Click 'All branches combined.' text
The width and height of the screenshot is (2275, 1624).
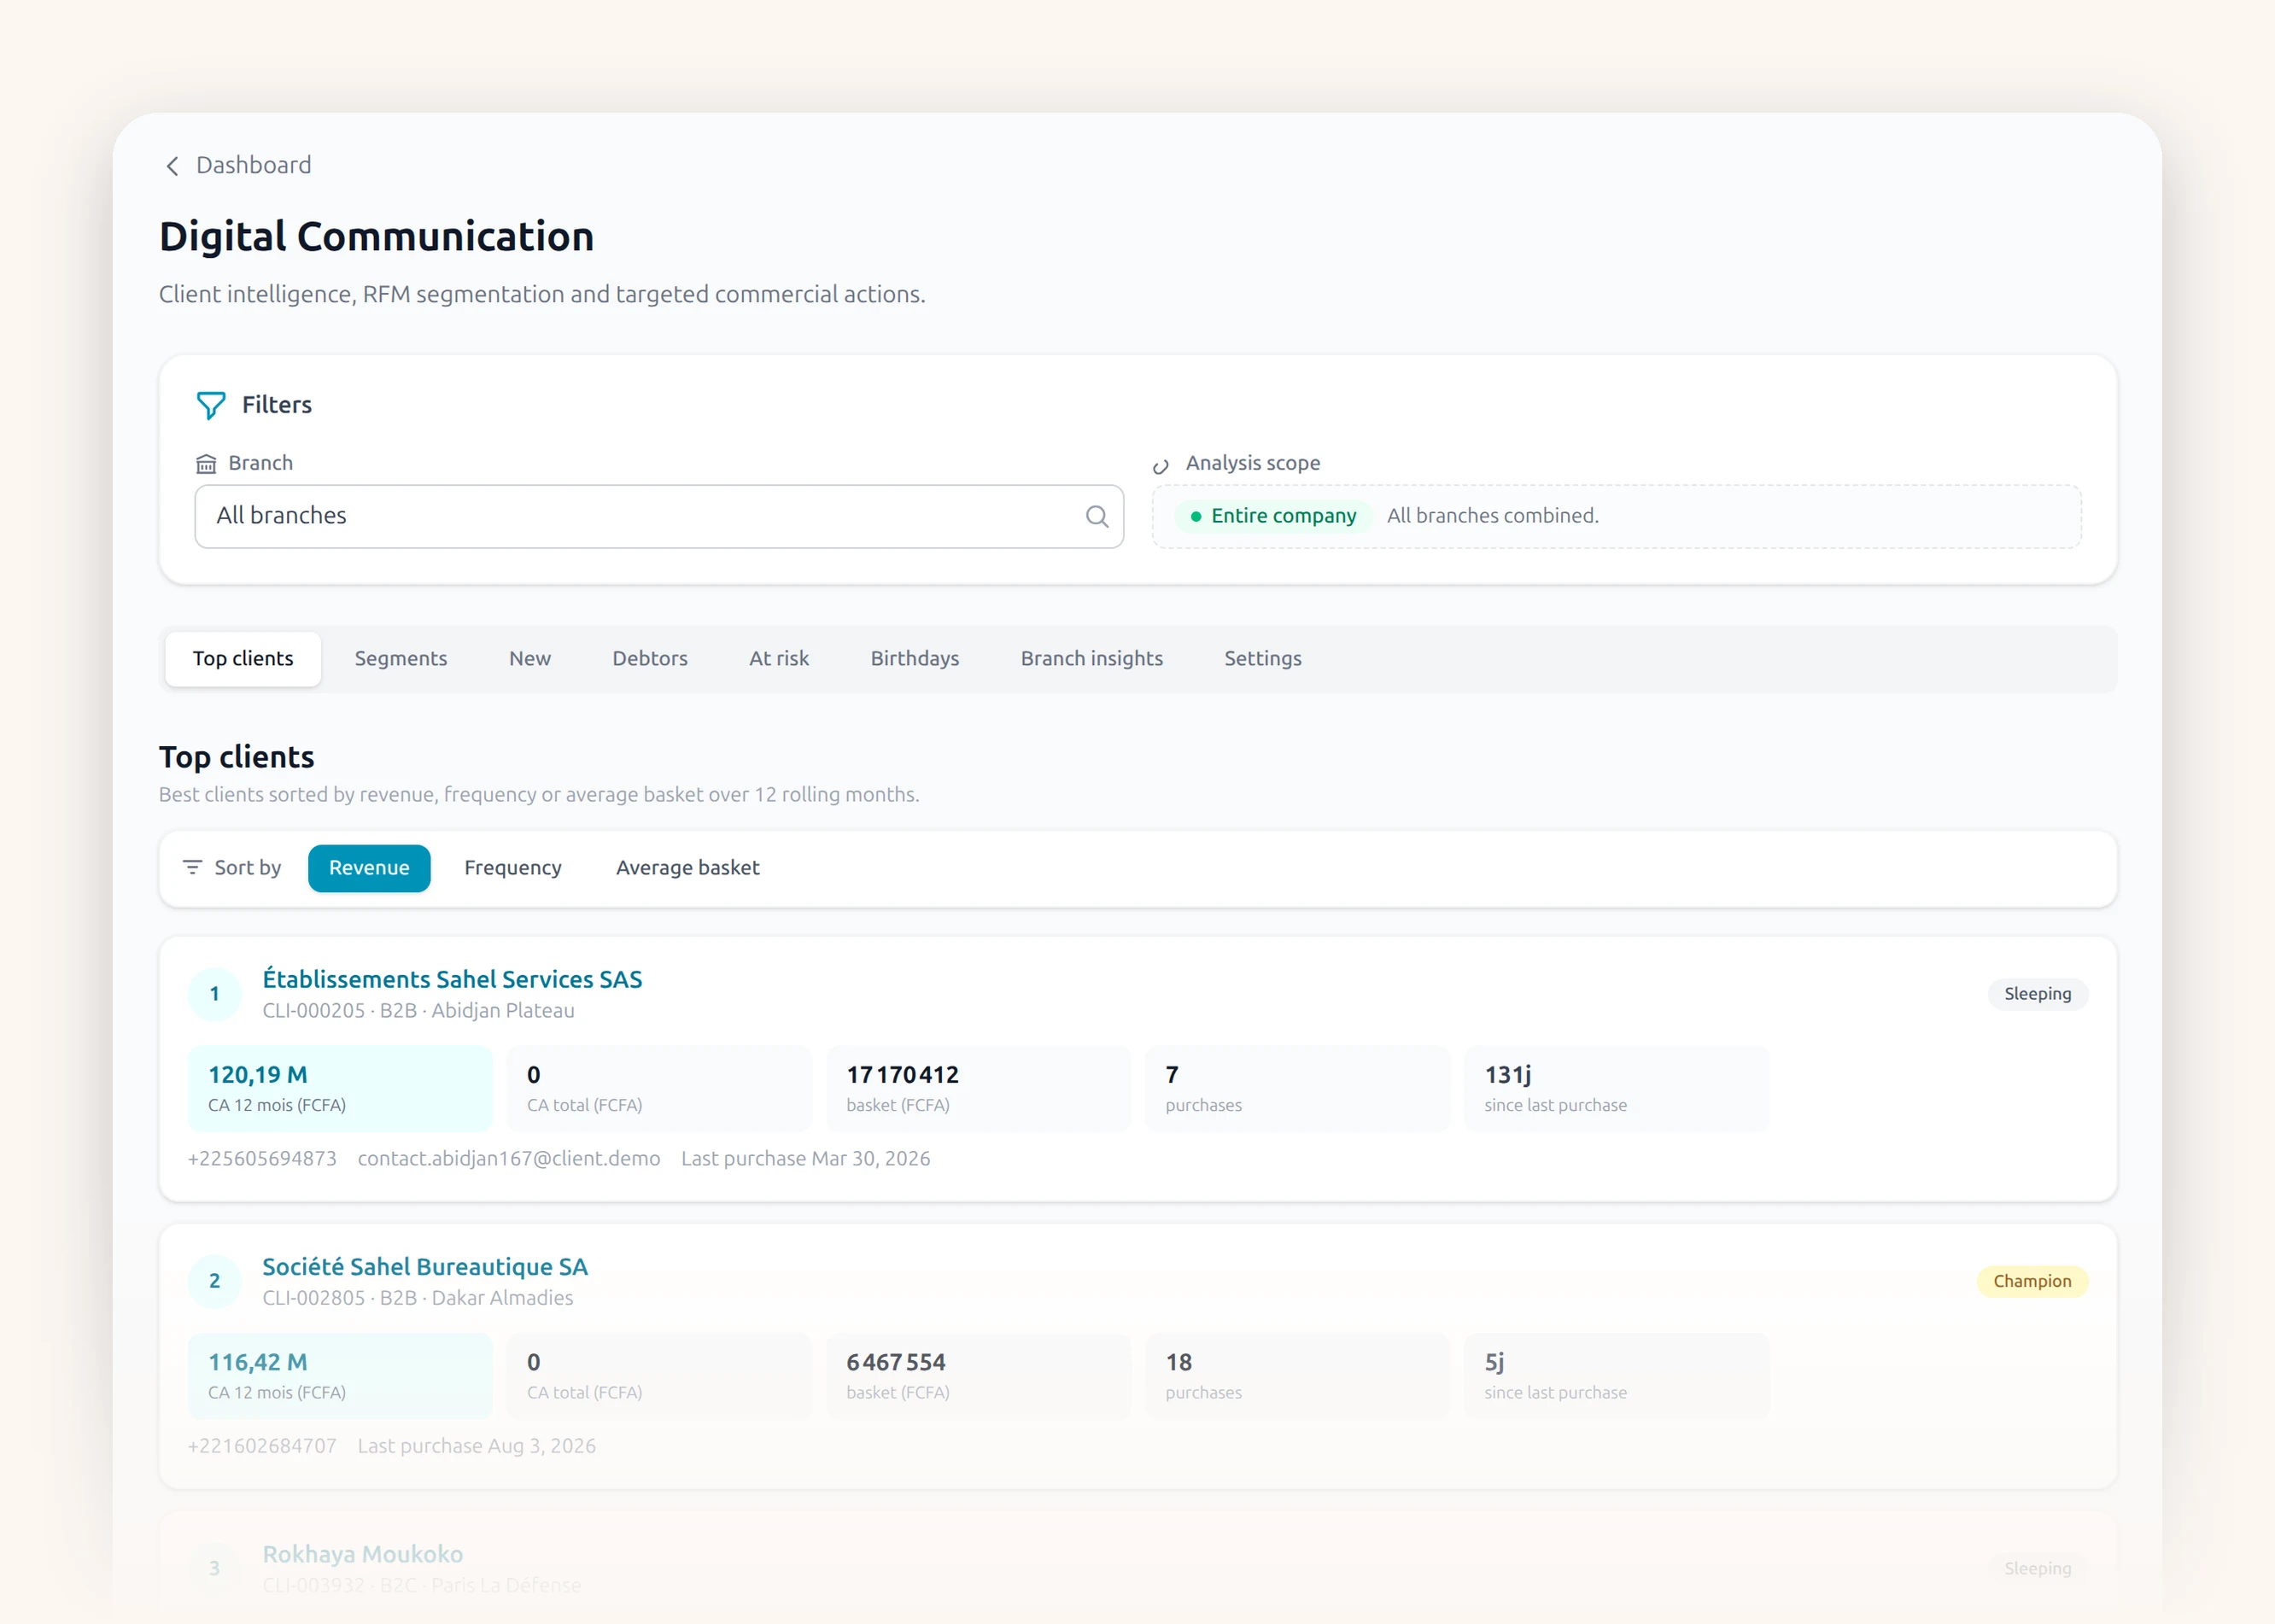tap(1493, 516)
